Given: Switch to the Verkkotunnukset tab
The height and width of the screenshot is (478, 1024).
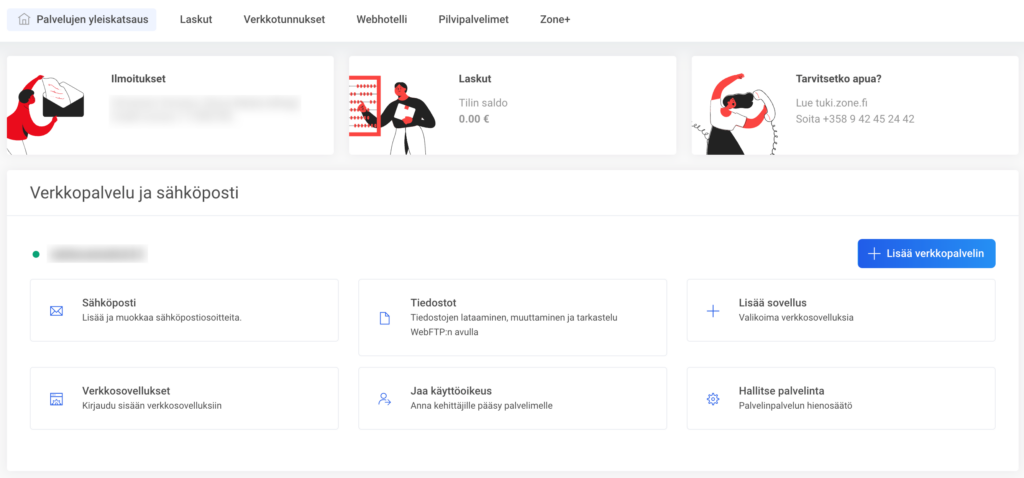Looking at the screenshot, I should pyautogui.click(x=284, y=19).
